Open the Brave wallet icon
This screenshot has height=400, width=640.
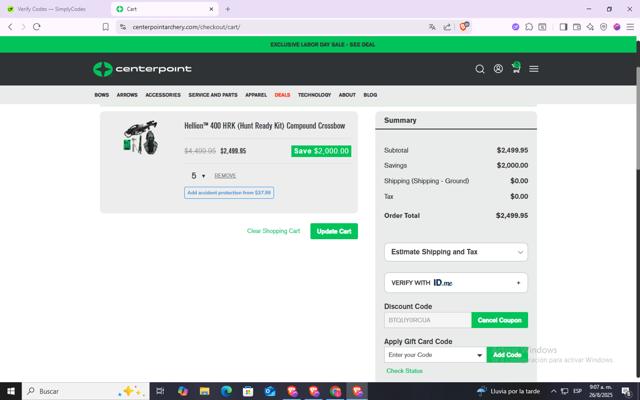[577, 27]
